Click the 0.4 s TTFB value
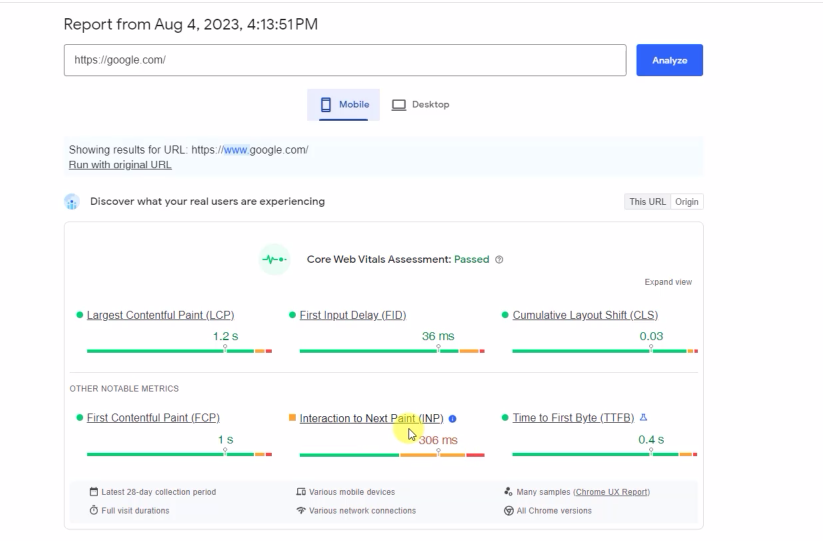Viewport: 823px width, 541px height. (651, 440)
